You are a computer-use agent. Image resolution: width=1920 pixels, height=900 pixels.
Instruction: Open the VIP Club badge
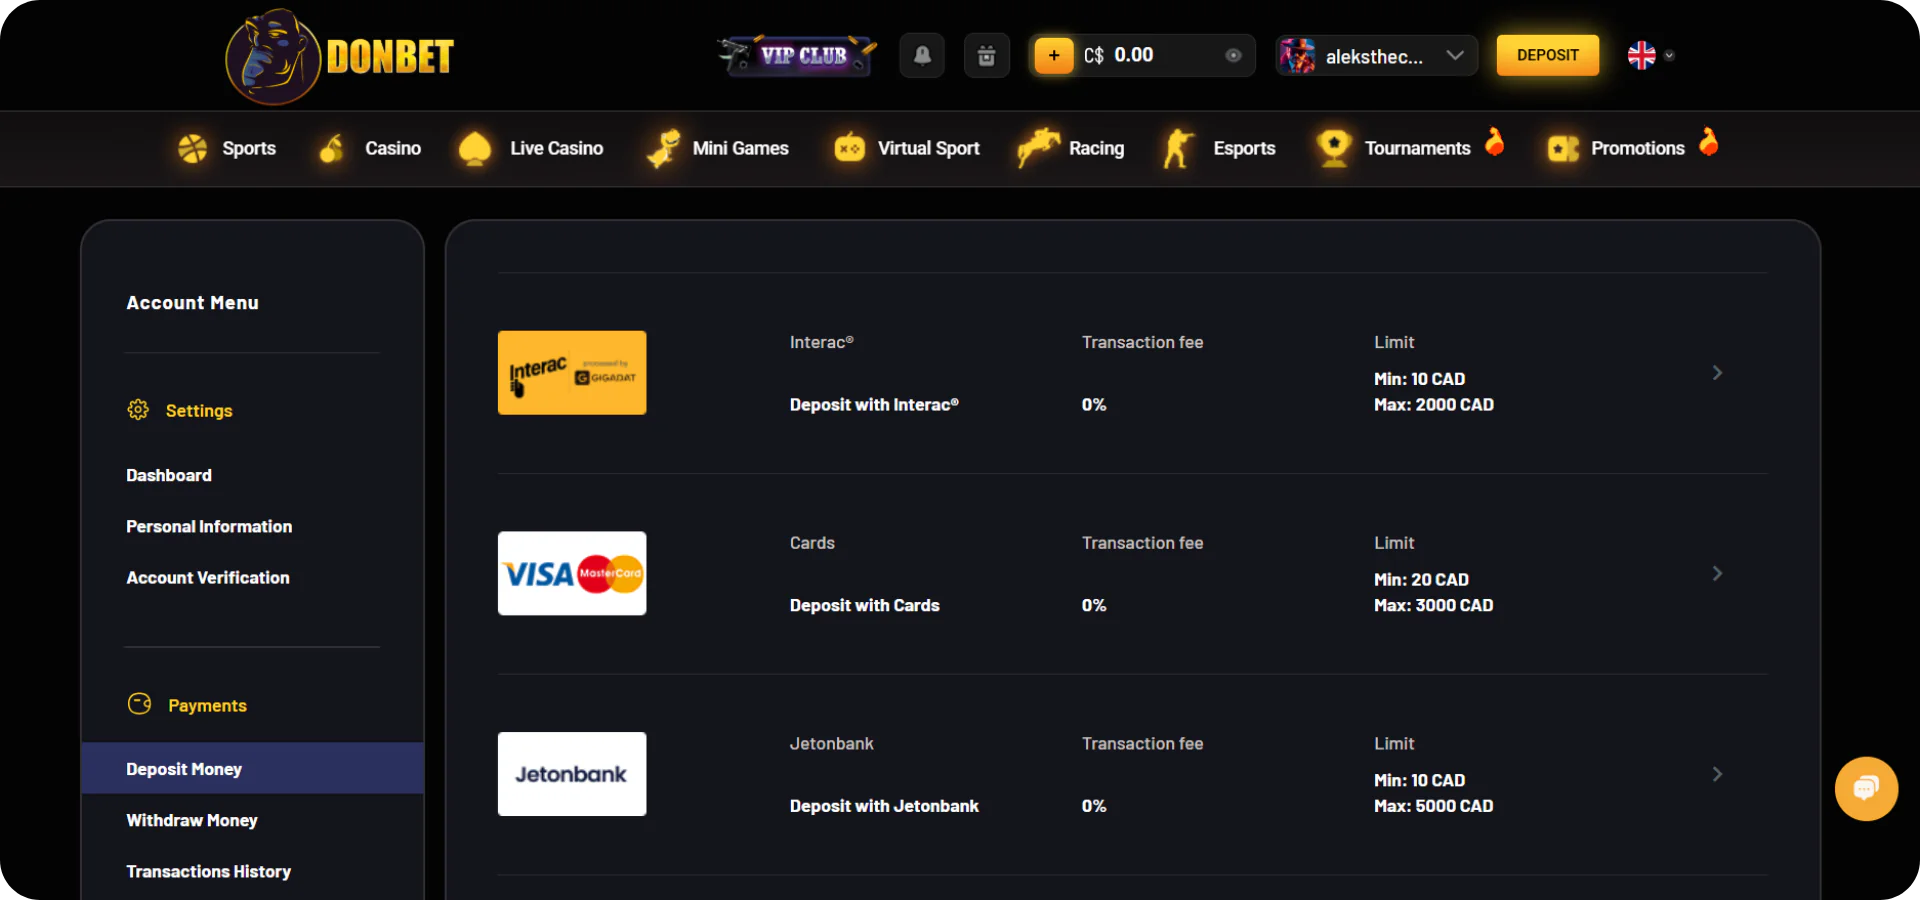798,55
